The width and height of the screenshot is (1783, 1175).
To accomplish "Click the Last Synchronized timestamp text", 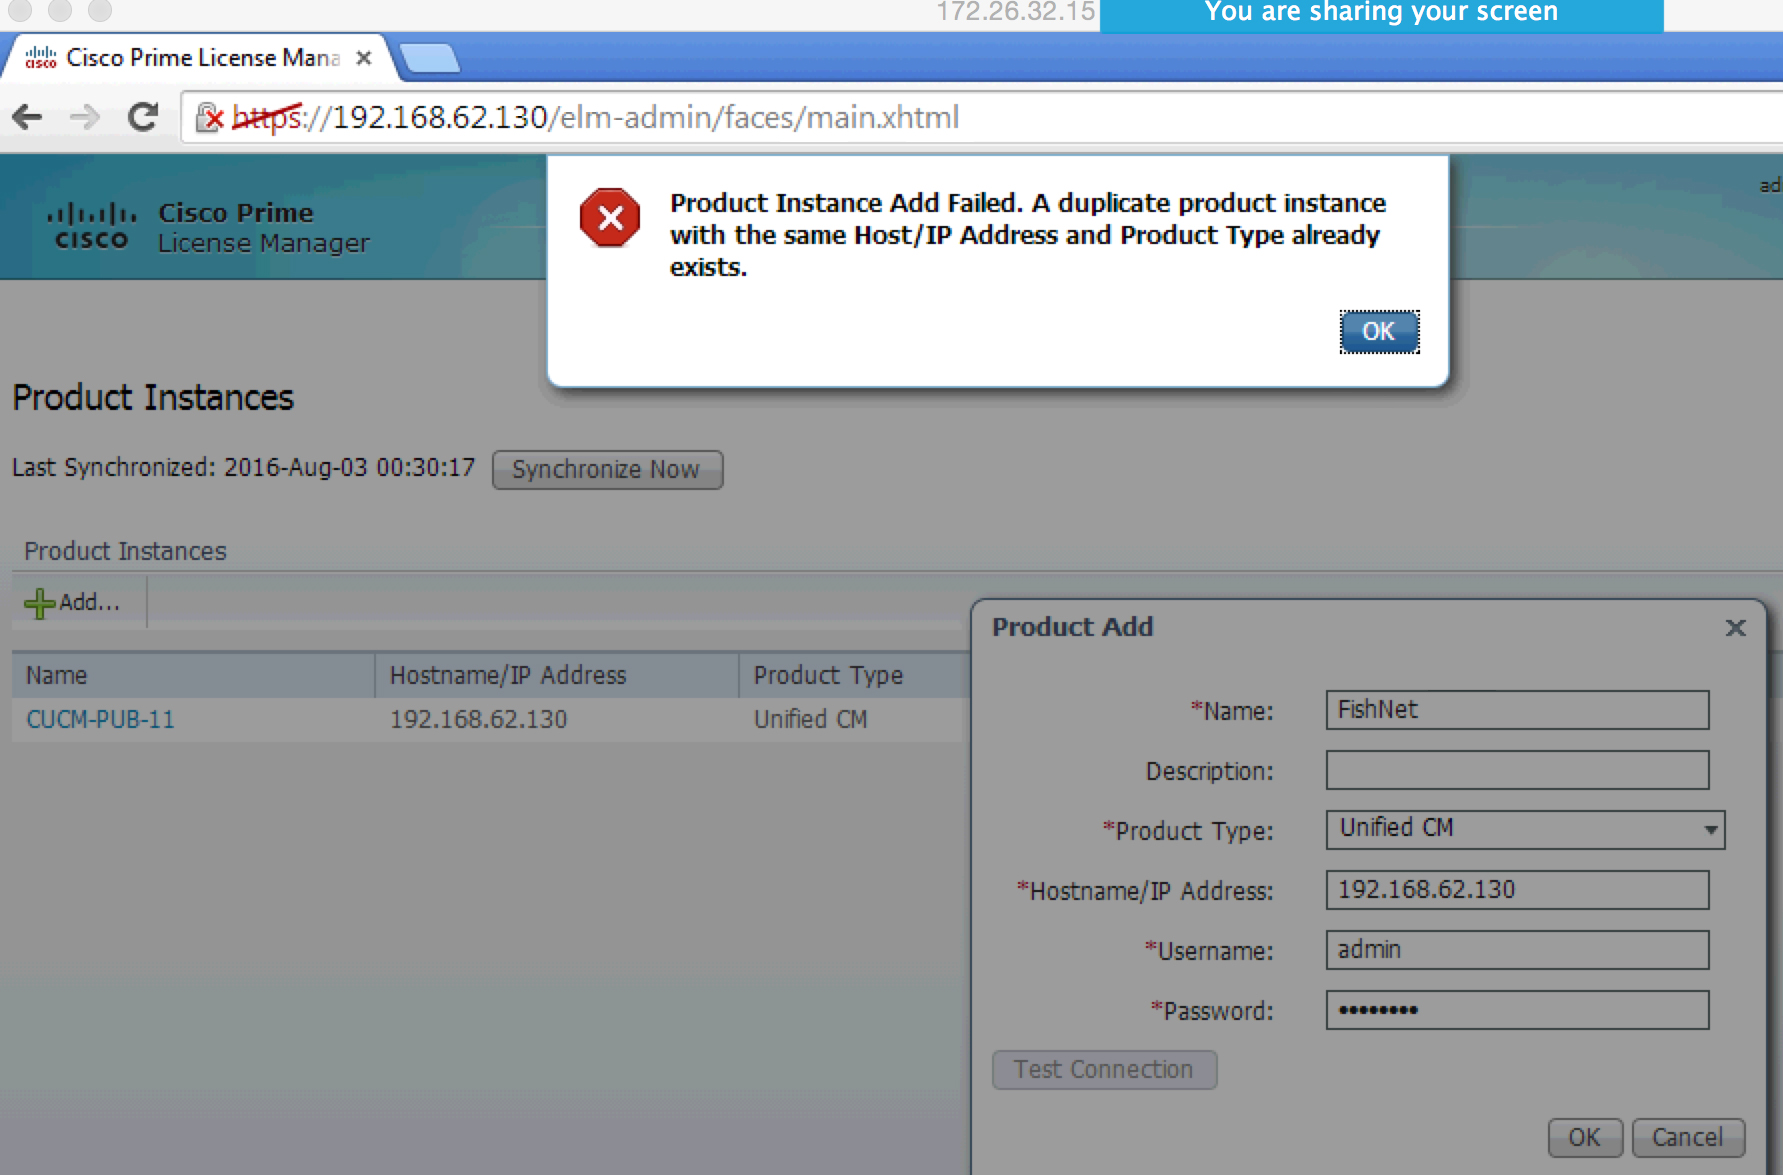I will point(243,468).
